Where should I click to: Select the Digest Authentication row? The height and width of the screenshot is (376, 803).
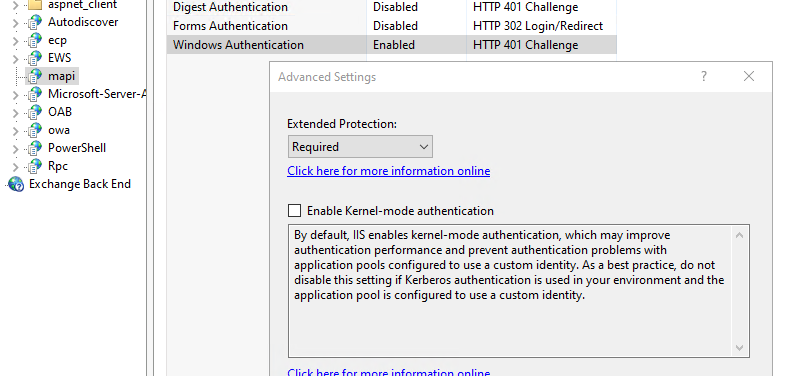(x=392, y=7)
